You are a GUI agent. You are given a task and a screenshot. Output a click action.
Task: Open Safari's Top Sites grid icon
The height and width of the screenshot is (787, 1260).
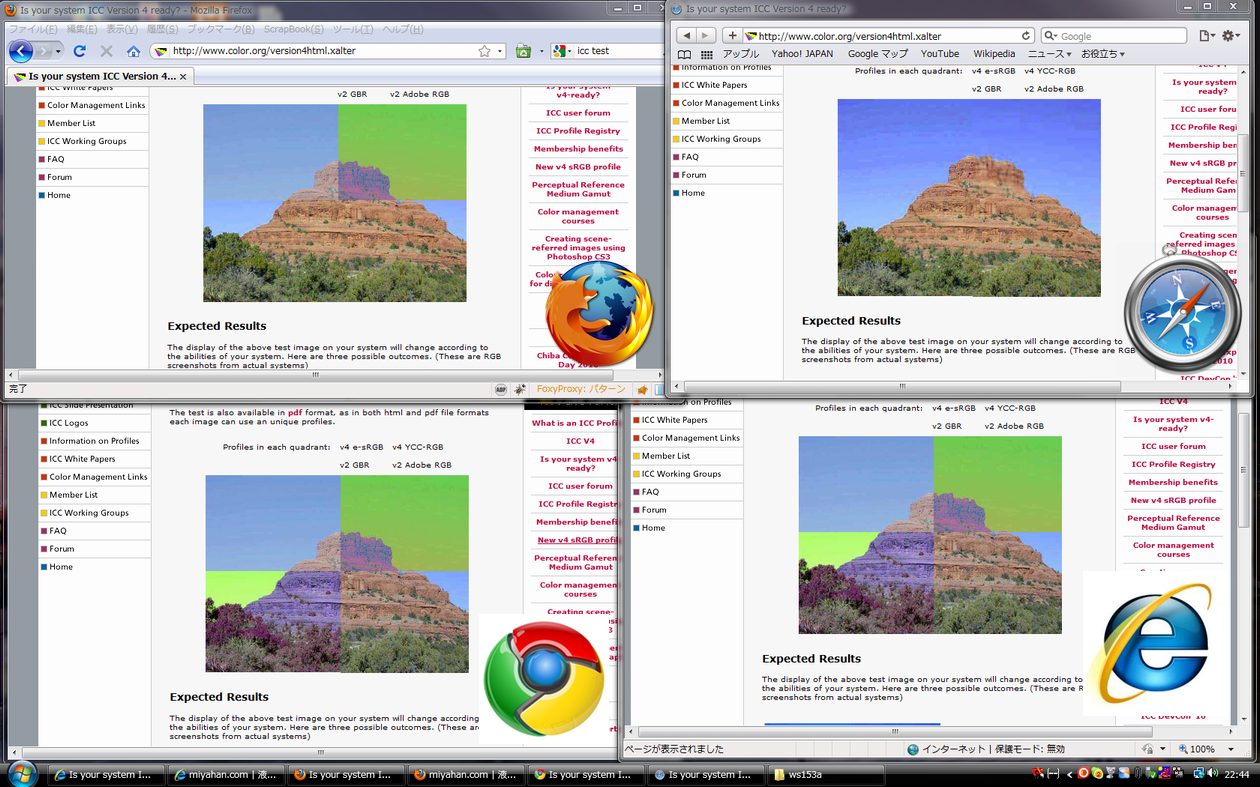(707, 54)
